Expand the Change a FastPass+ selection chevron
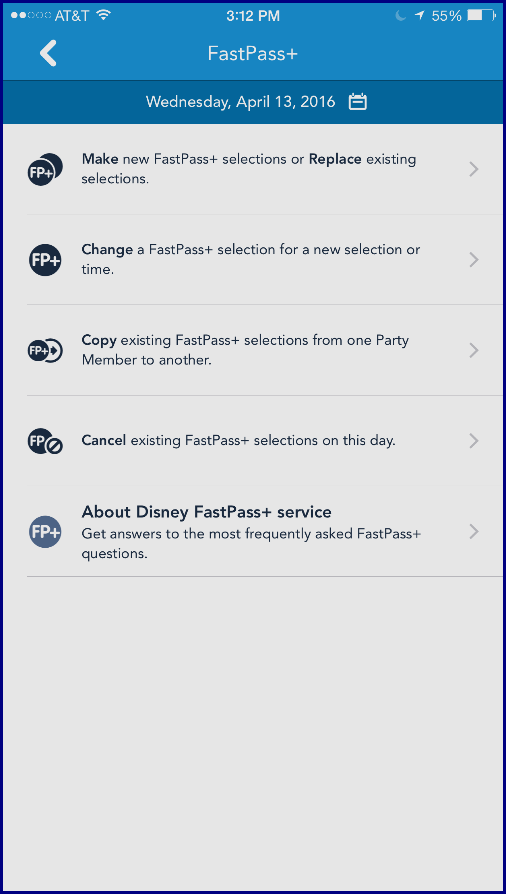Viewport: 506px width, 894px height. 473,260
